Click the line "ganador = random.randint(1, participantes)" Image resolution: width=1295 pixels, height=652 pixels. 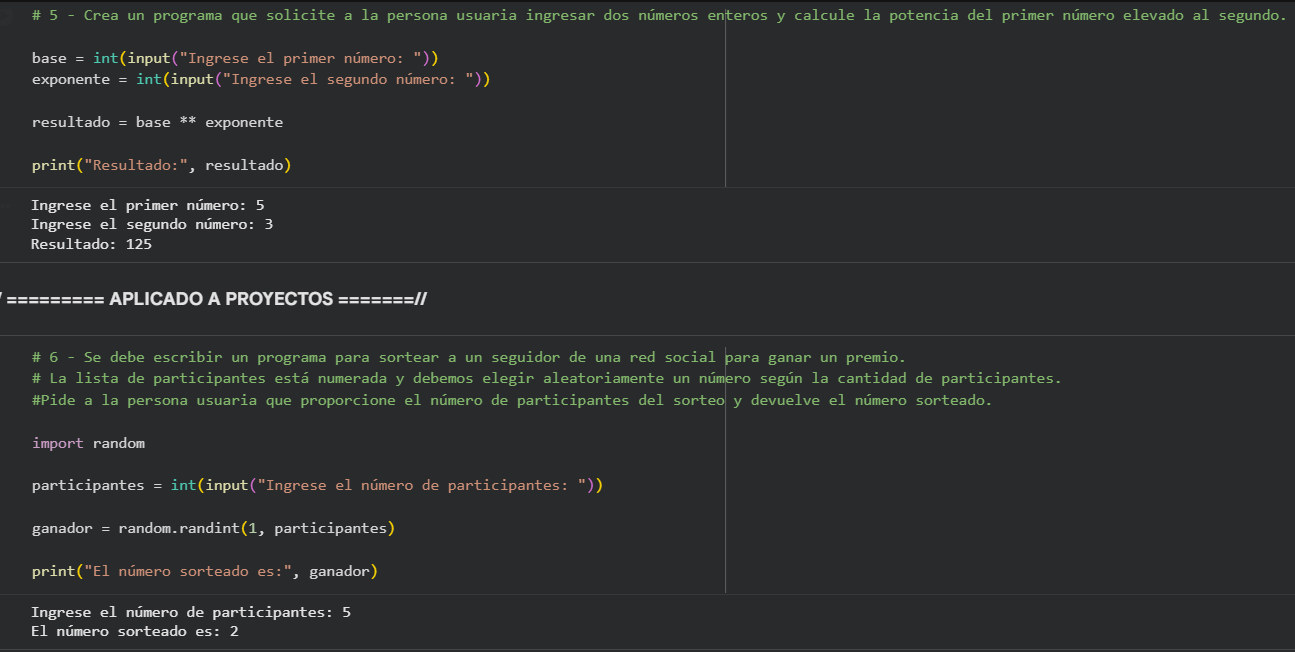[213, 528]
